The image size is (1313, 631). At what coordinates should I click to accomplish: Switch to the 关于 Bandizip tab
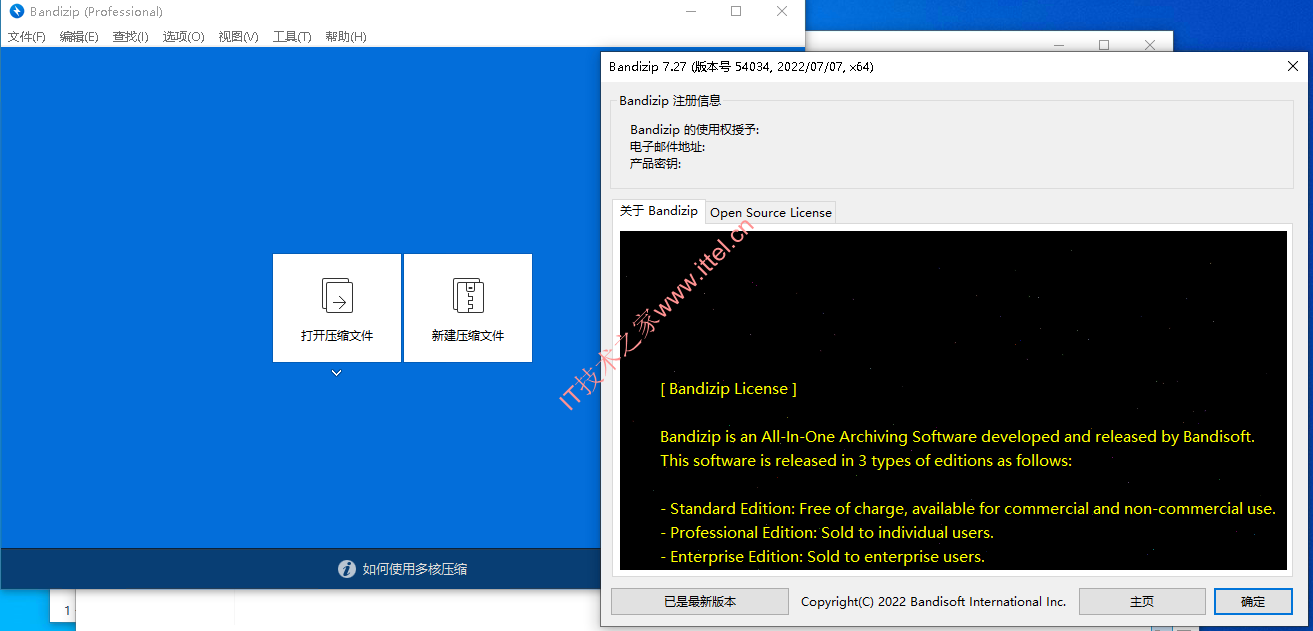[x=659, y=211]
